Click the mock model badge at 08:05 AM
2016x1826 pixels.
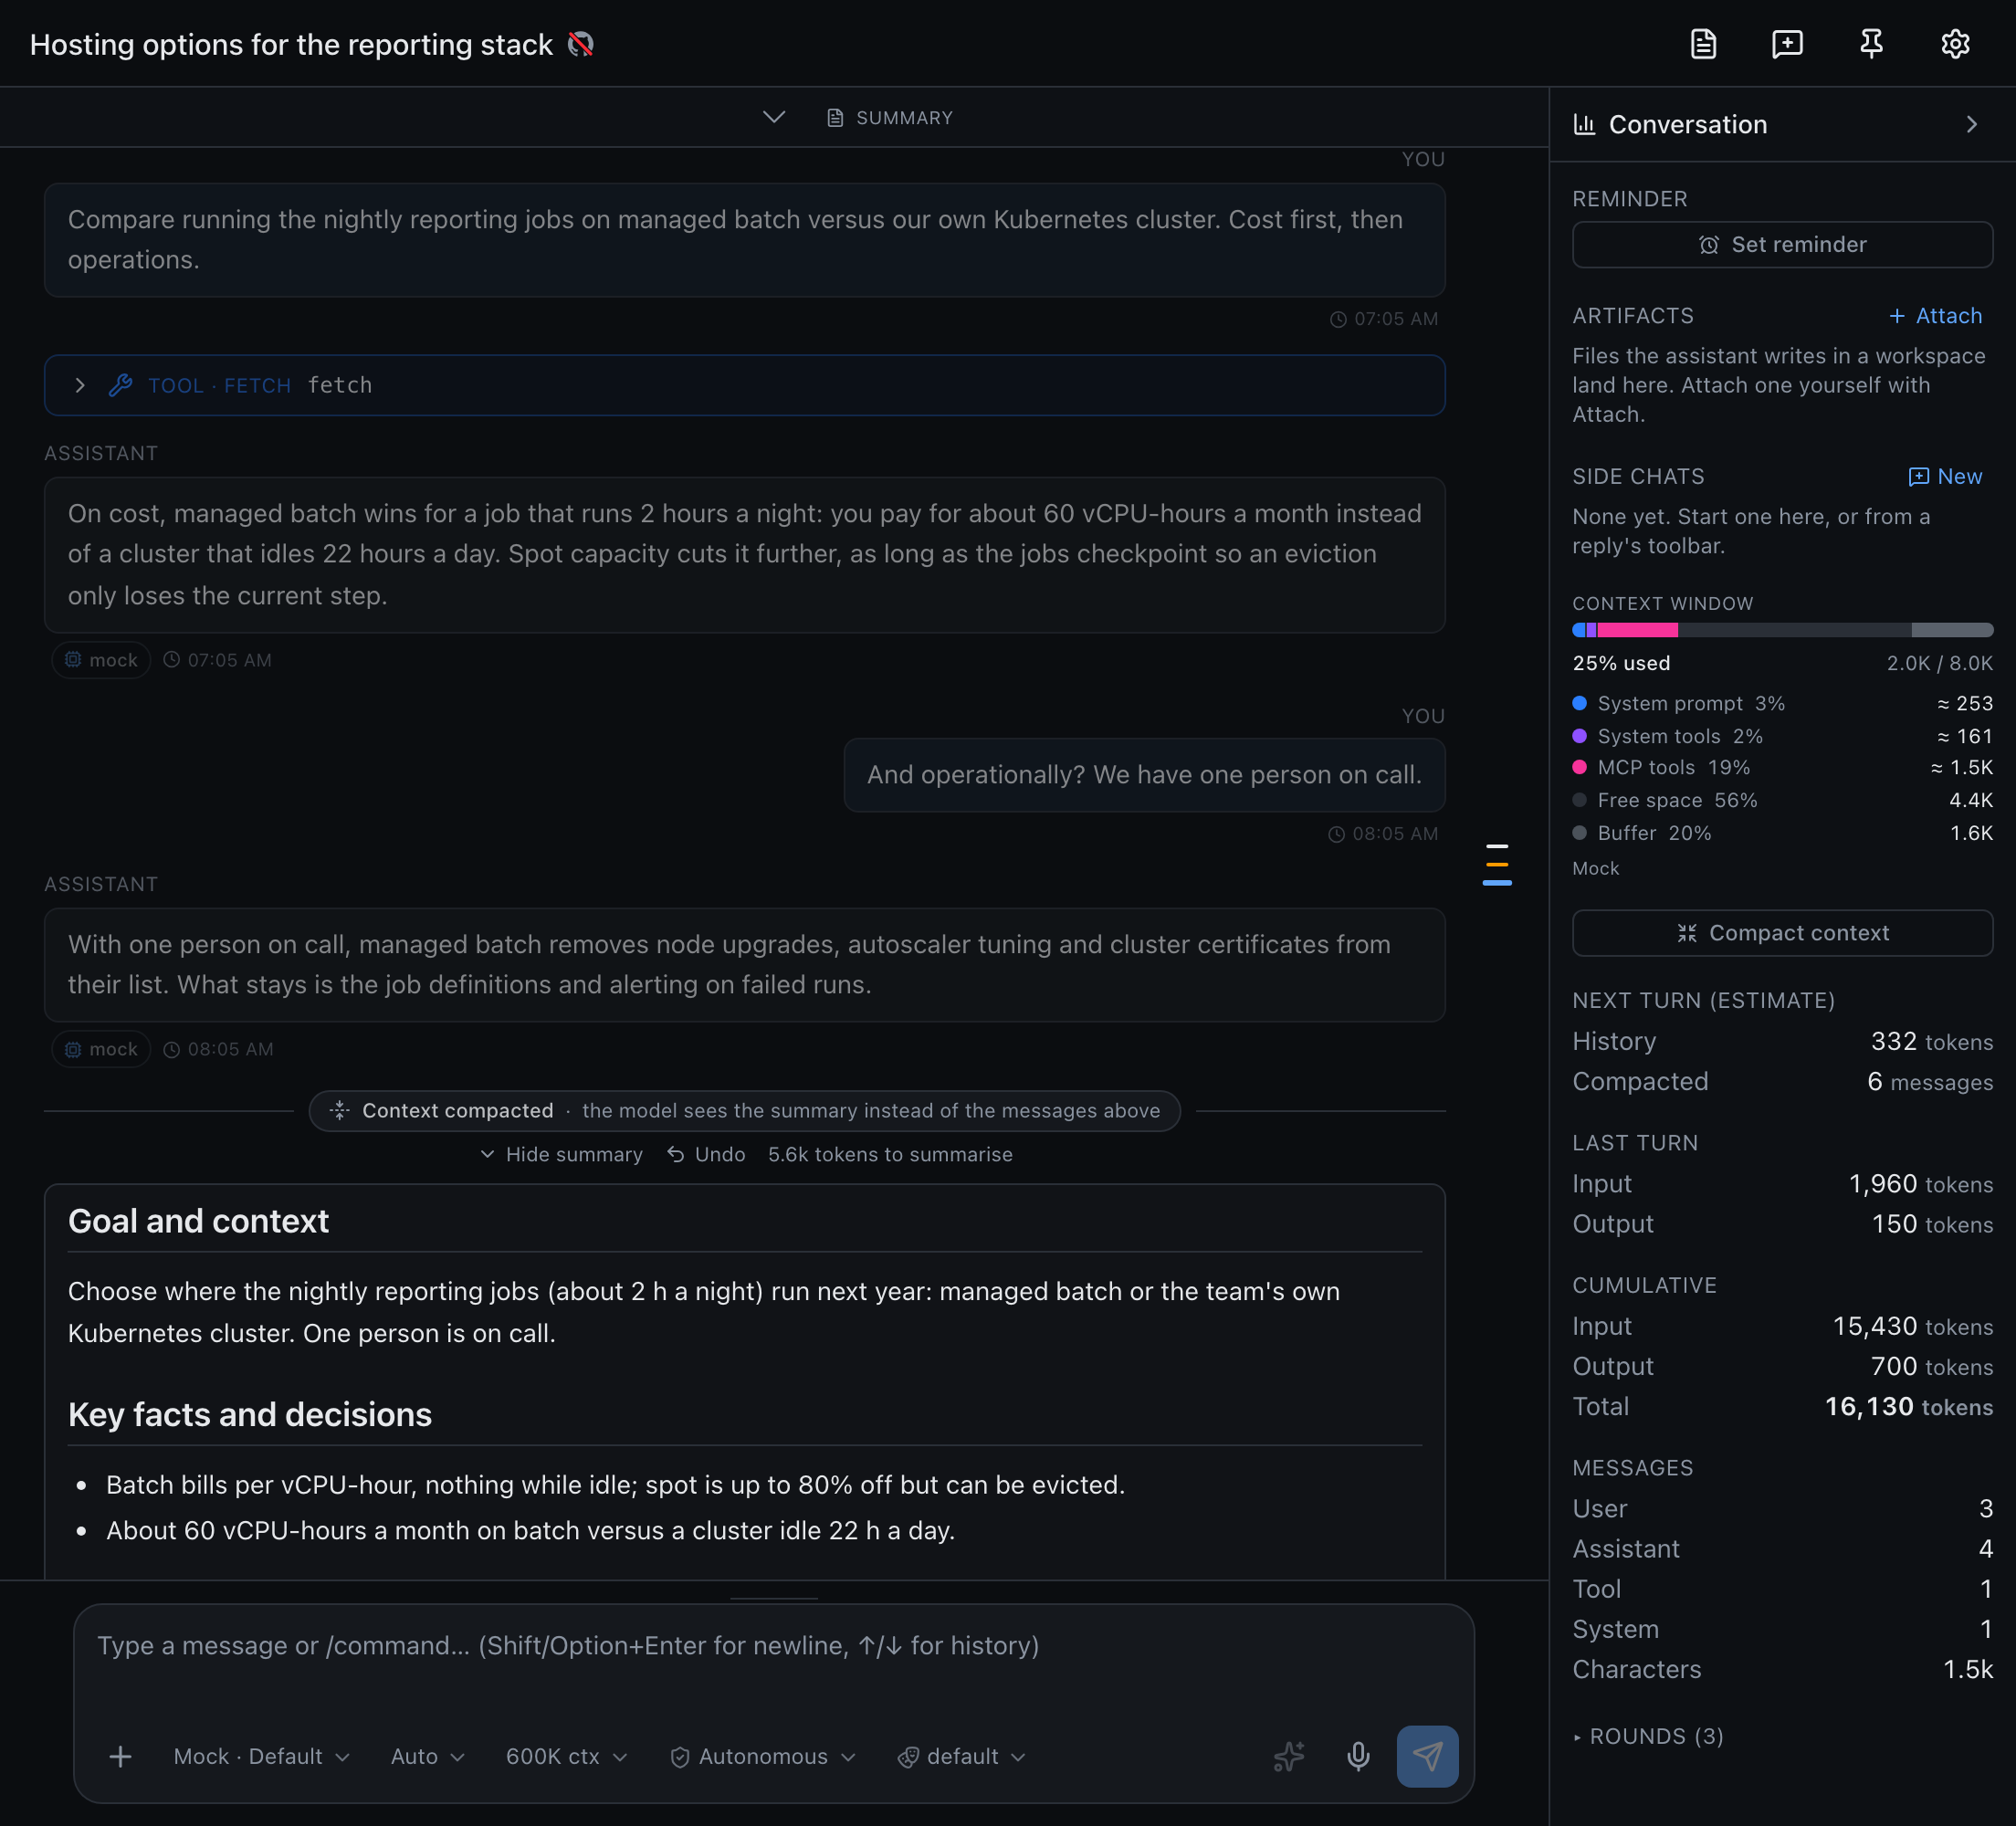click(101, 1049)
